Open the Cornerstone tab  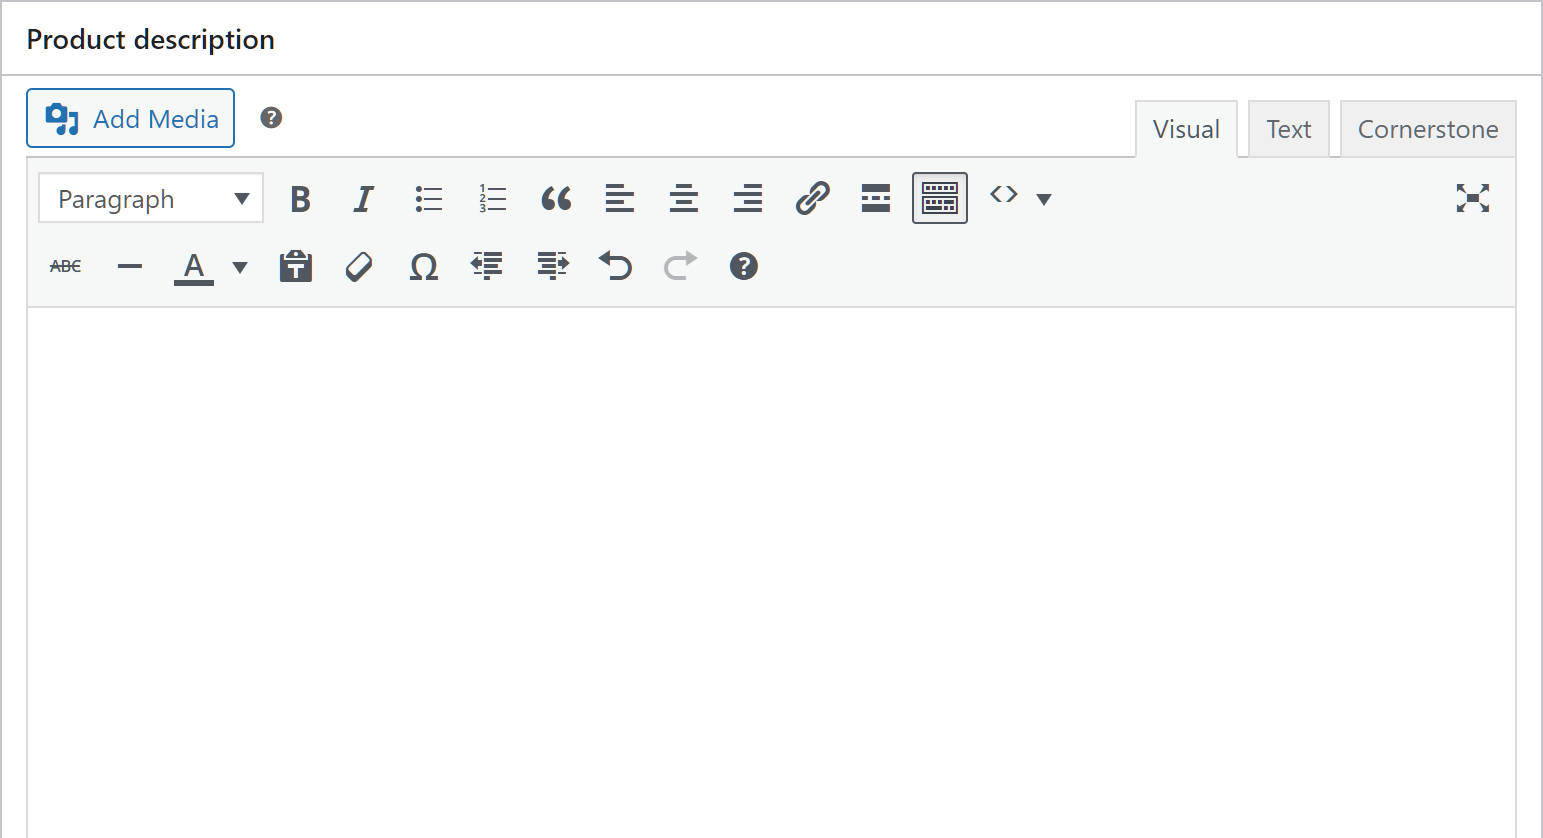coord(1428,129)
